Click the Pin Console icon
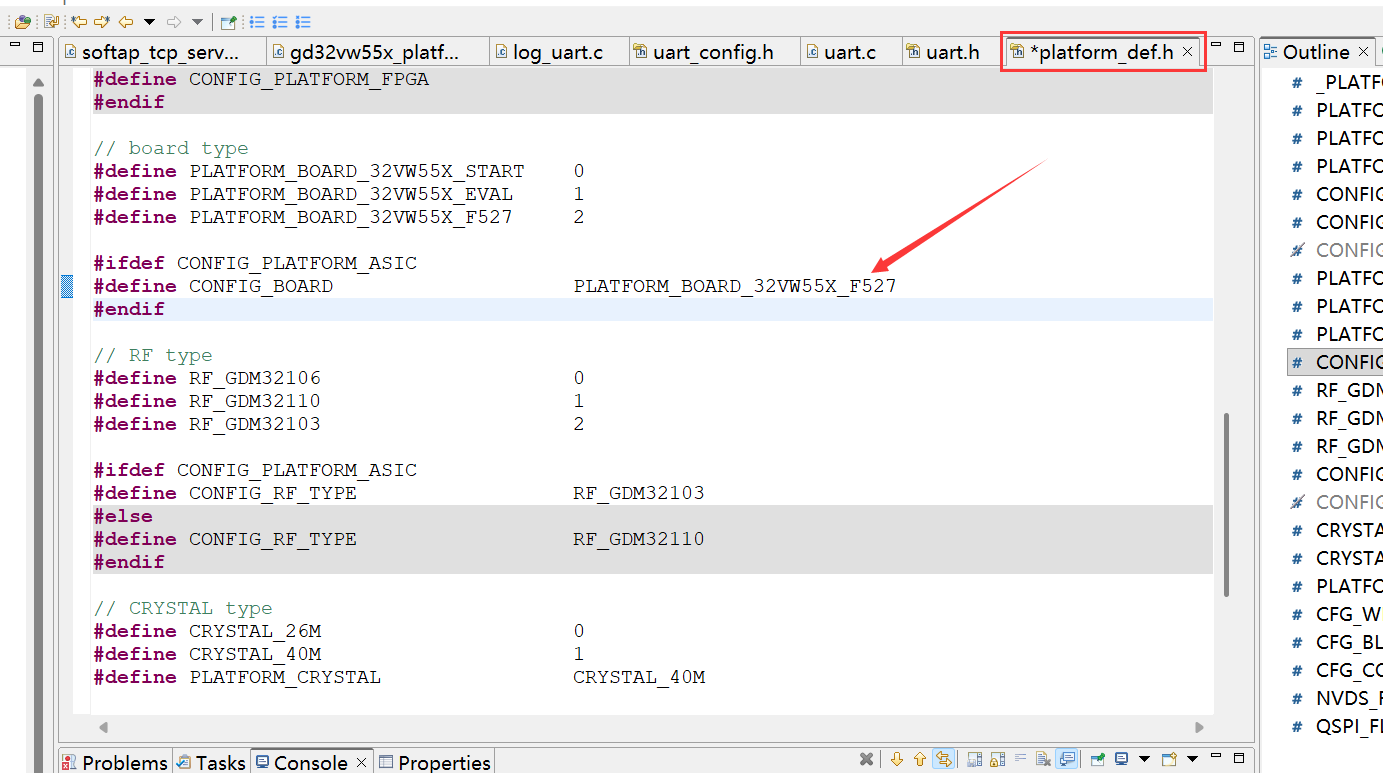The width and height of the screenshot is (1383, 773). 1097,760
